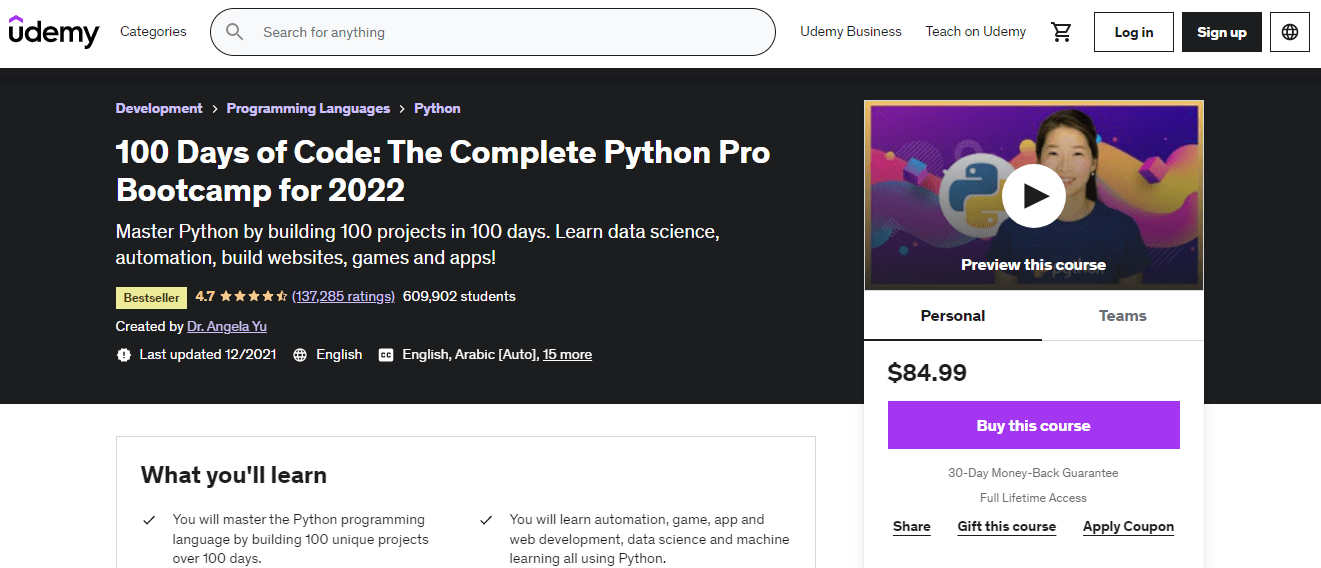Click the magnifying glass search icon

pos(235,32)
